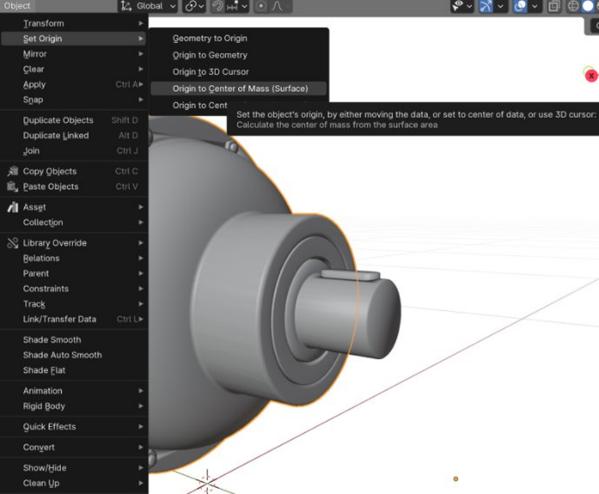Open the proportional editing falloff curve
The width and height of the screenshot is (599, 494).
tap(278, 6)
